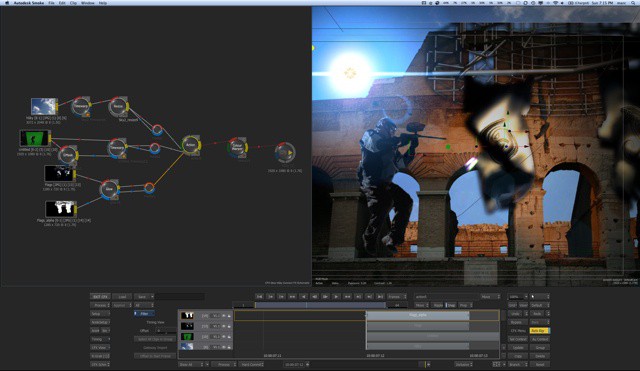Open the File menu
This screenshot has height=371, width=640.
pos(51,3)
